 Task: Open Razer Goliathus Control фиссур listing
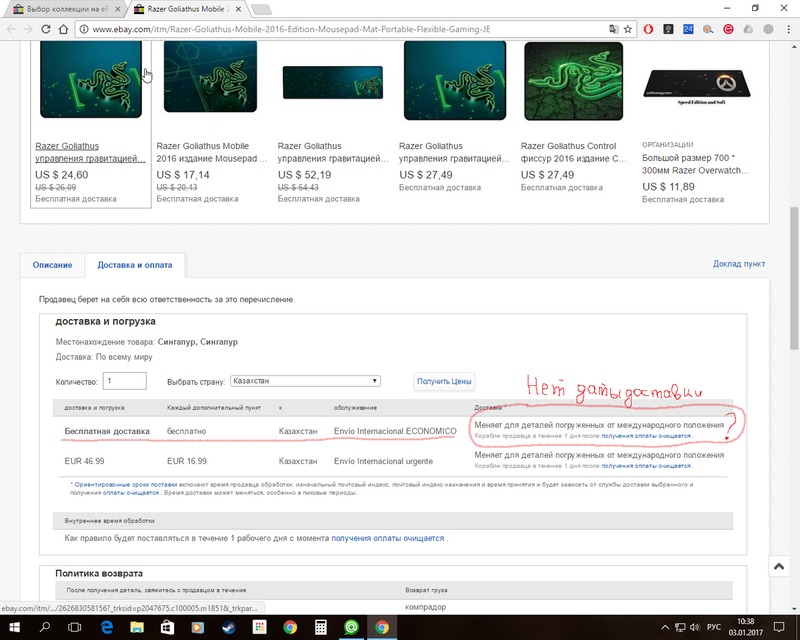click(x=574, y=152)
